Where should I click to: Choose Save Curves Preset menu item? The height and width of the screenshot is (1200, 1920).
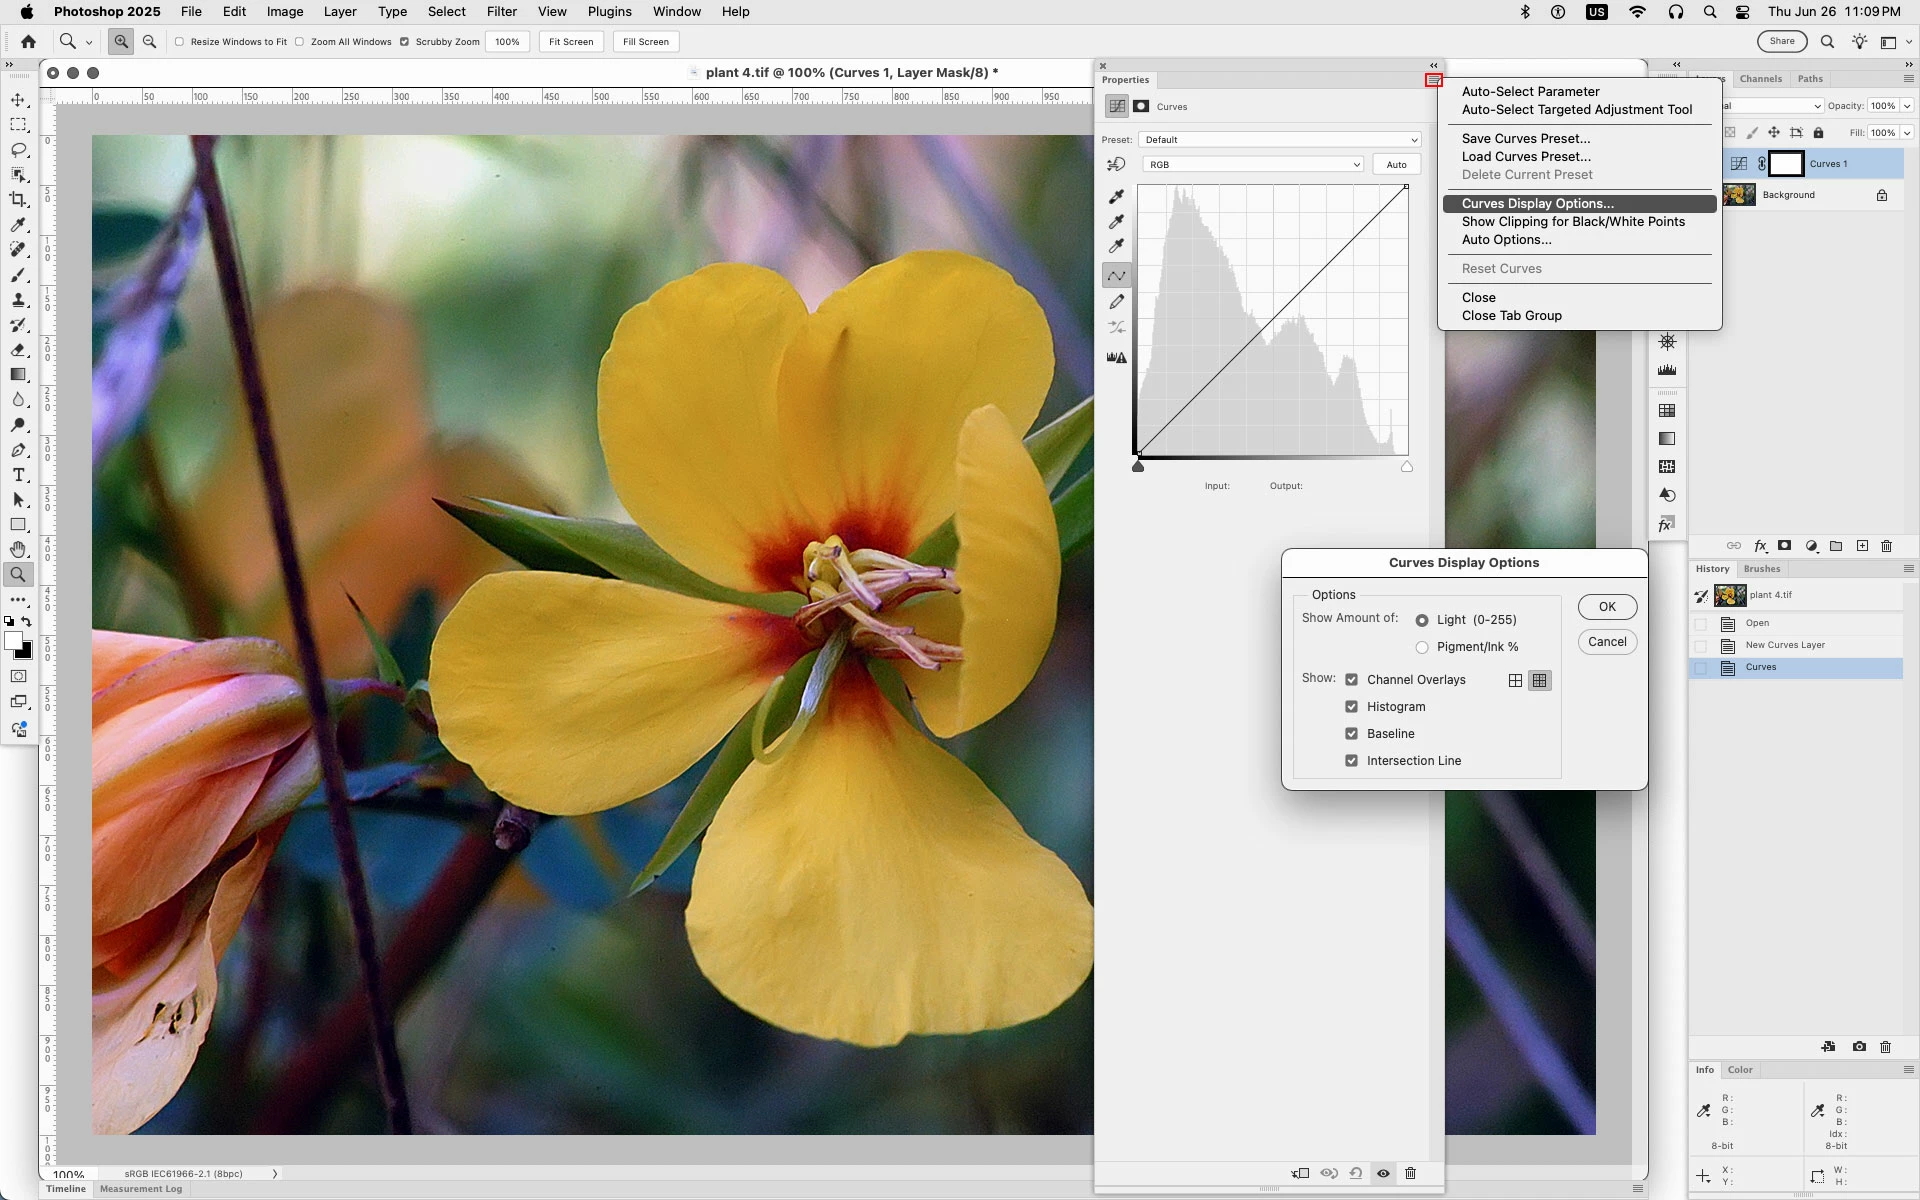click(1525, 139)
